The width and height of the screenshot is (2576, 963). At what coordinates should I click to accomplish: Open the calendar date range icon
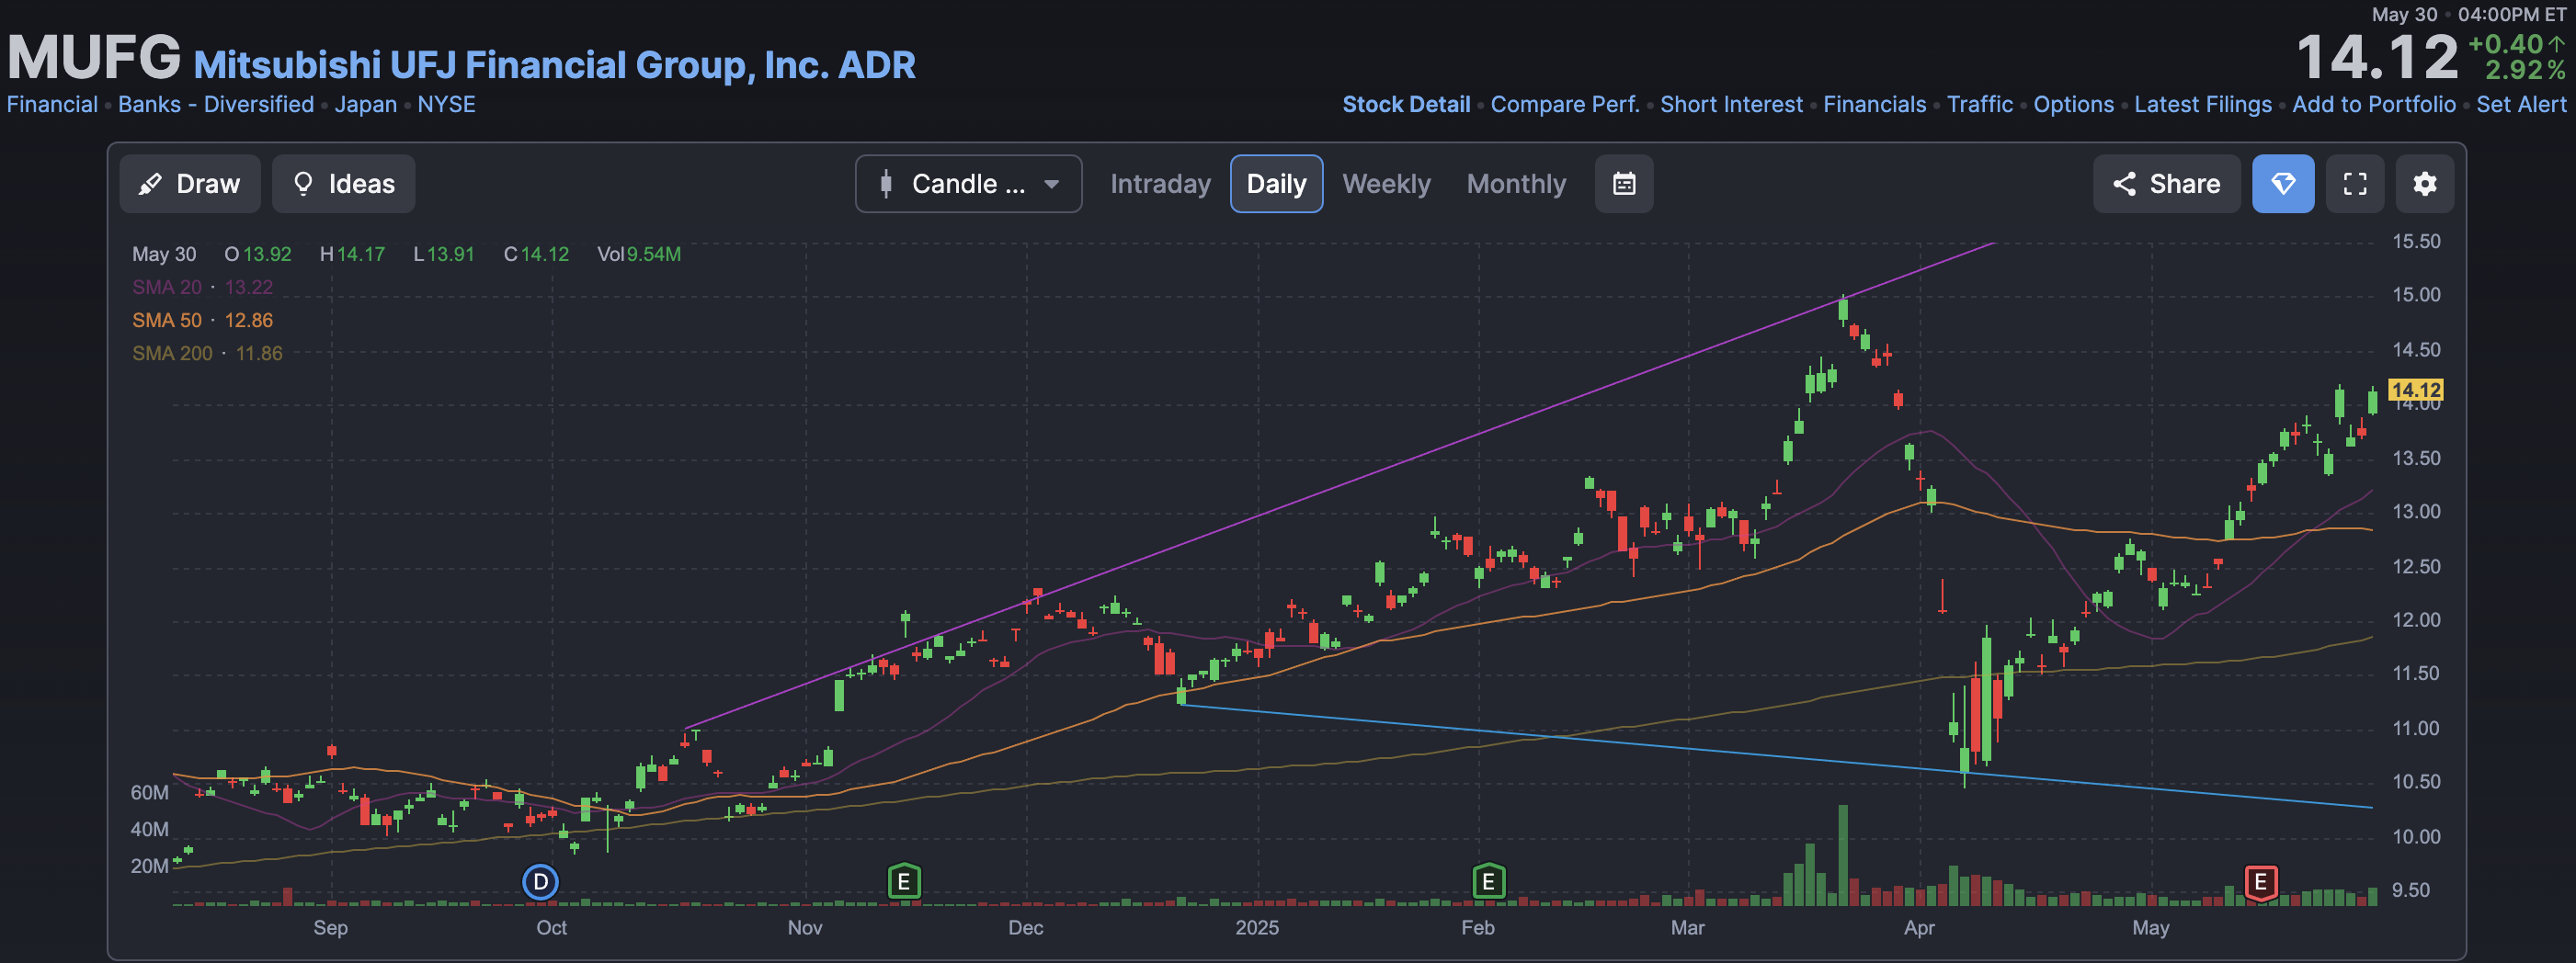coord(1624,184)
